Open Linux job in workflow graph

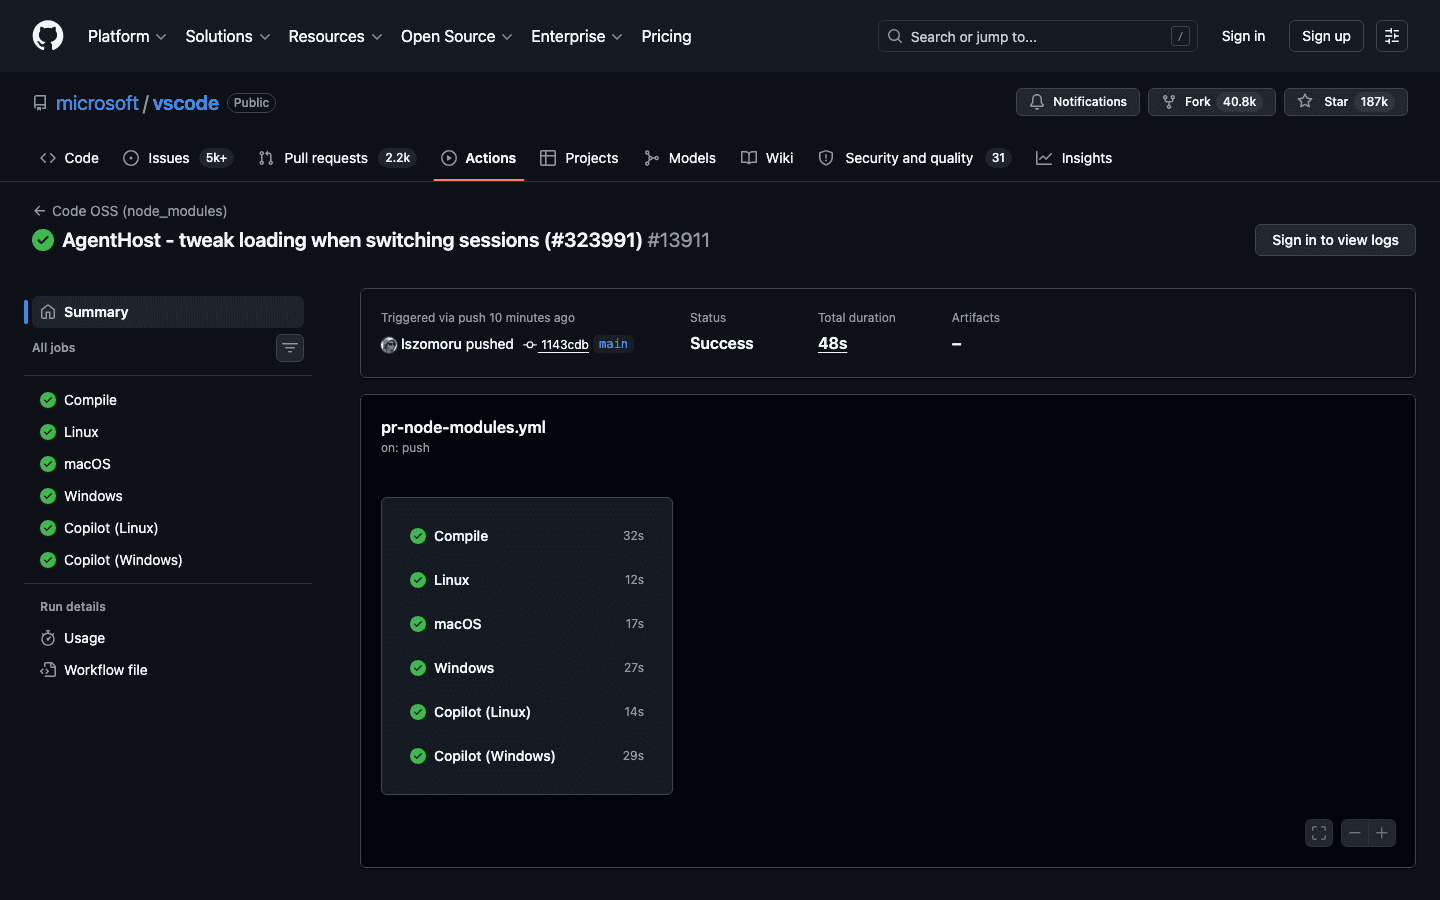click(x=527, y=580)
